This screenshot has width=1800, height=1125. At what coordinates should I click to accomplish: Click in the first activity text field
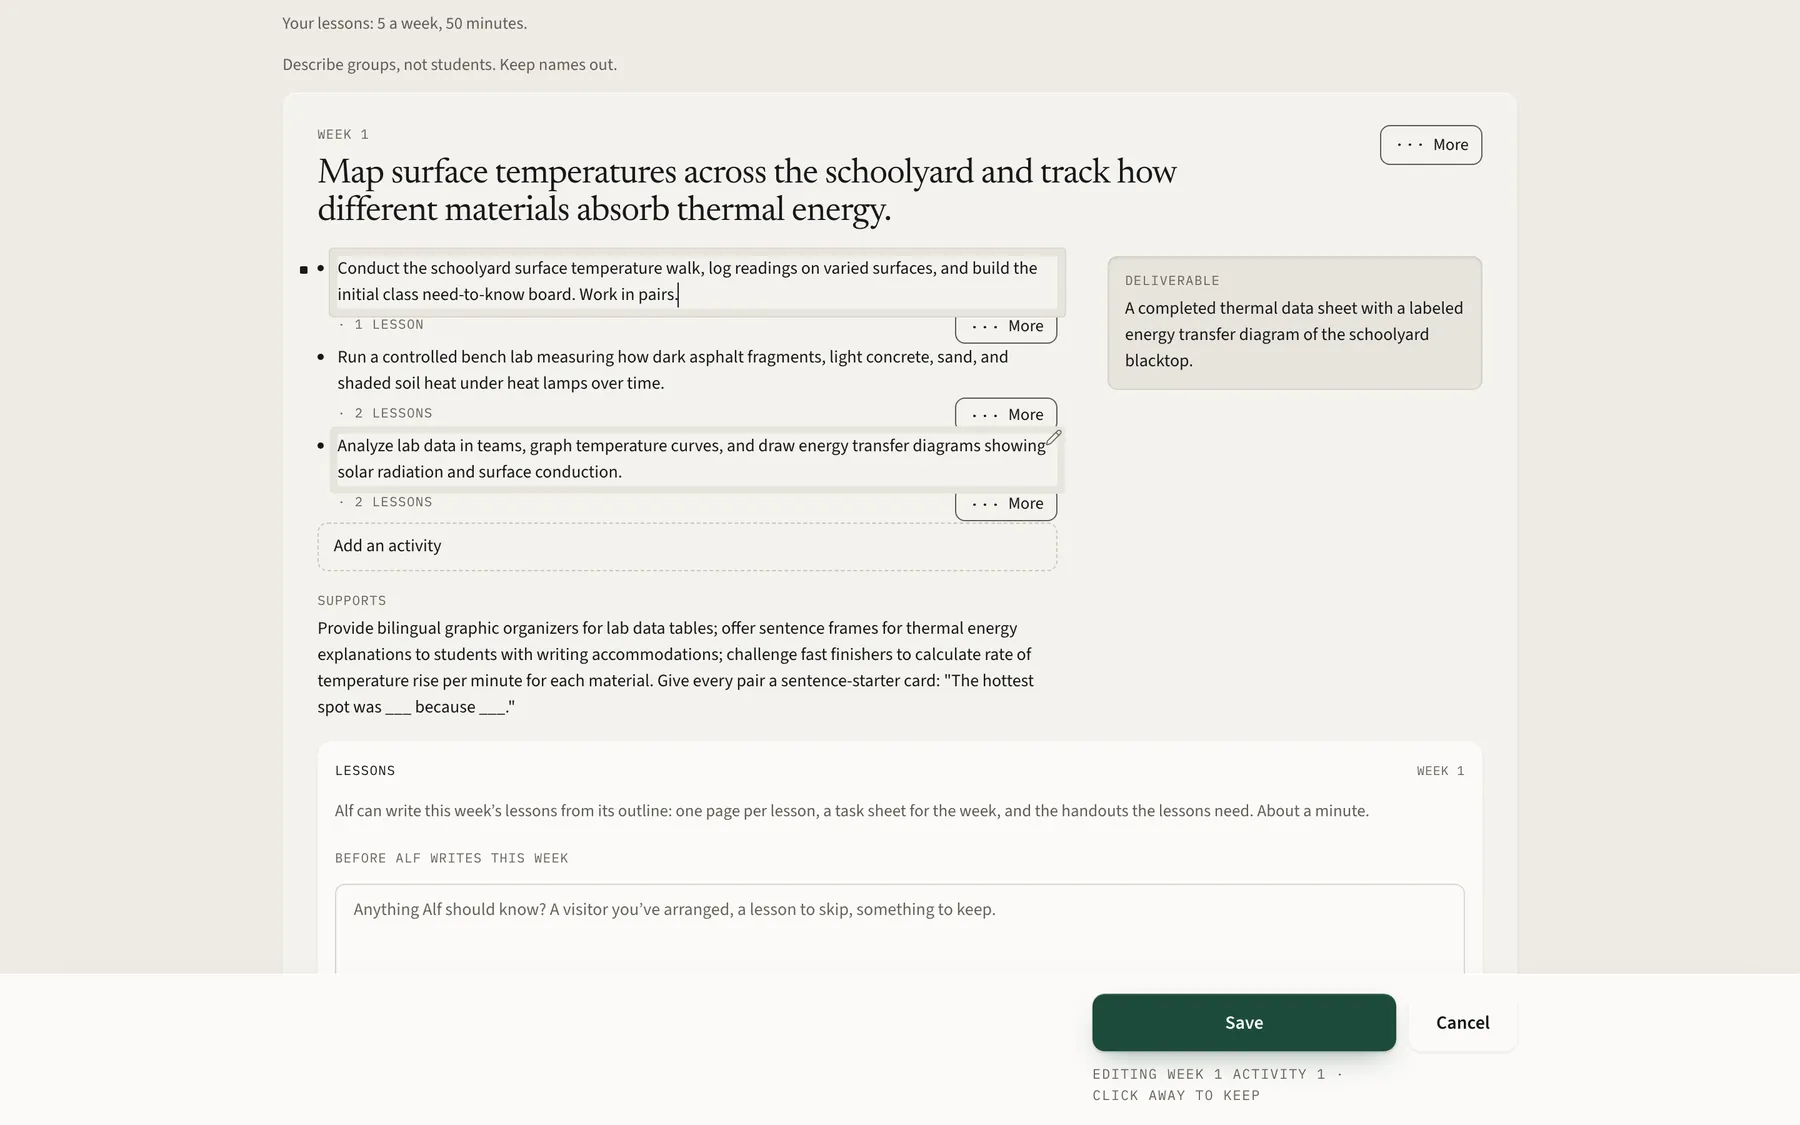[x=697, y=282]
